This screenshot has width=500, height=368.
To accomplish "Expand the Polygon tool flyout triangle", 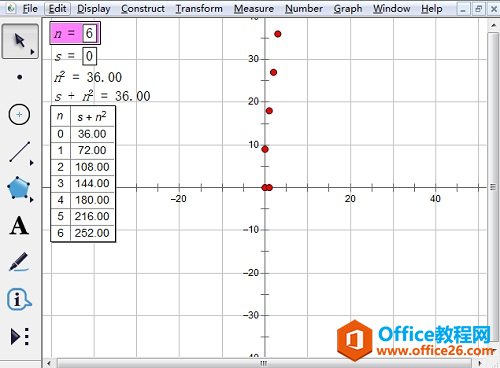I will (32, 200).
